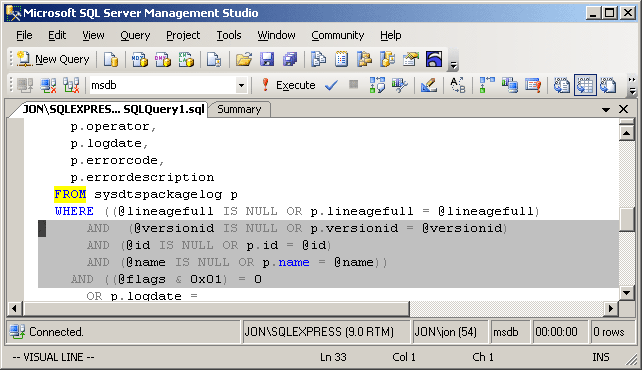Toggle SQLCMD Mode icon
The height and width of the screenshot is (370, 642).
coord(533,85)
